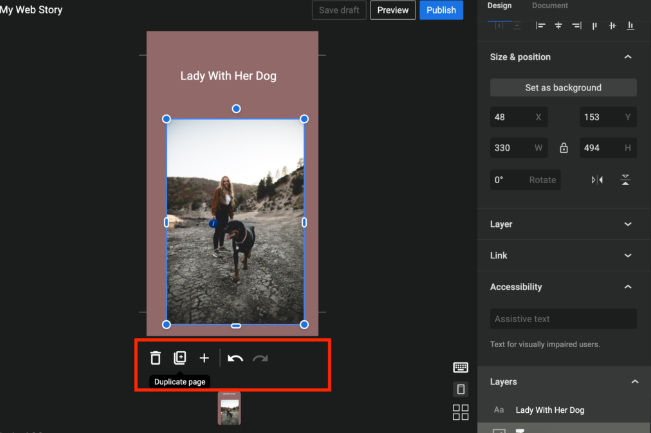This screenshot has height=433, width=651.
Task: Expand the Layer section
Action: coord(627,224)
